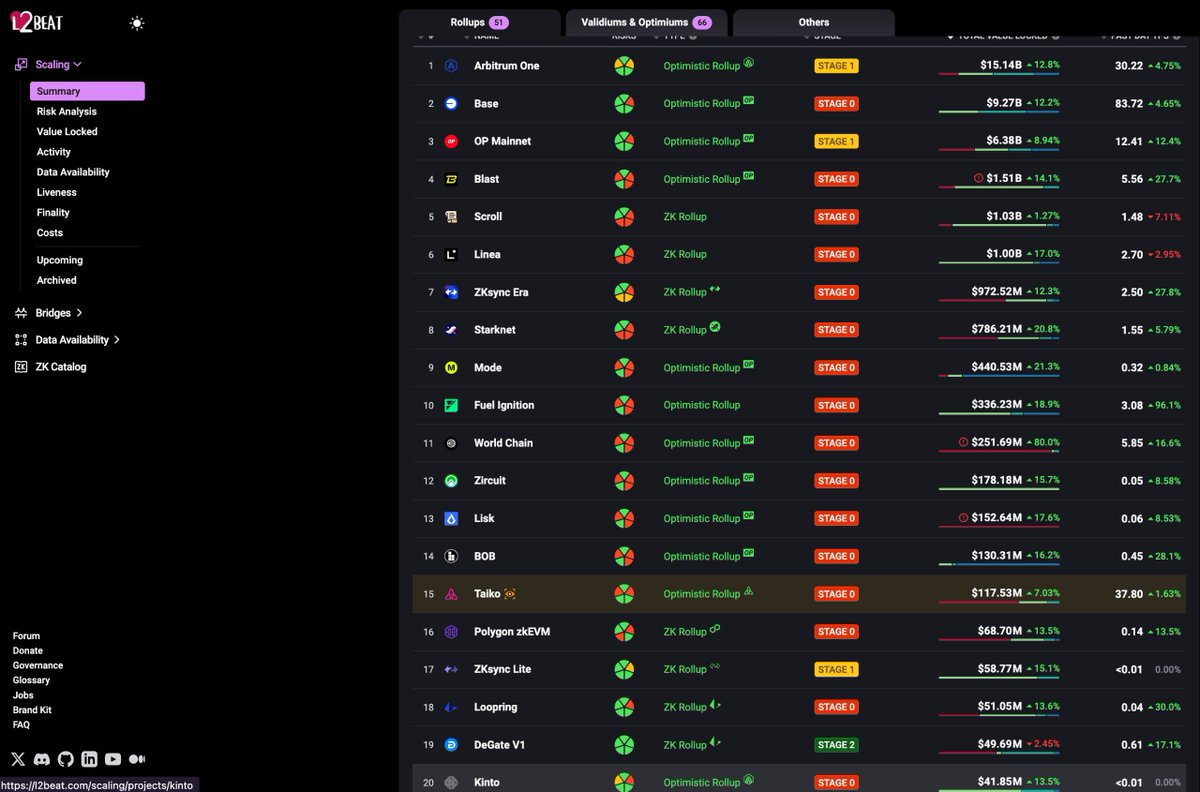Click the OP Mainnet project logo
The height and width of the screenshot is (792, 1200).
pyautogui.click(x=452, y=142)
